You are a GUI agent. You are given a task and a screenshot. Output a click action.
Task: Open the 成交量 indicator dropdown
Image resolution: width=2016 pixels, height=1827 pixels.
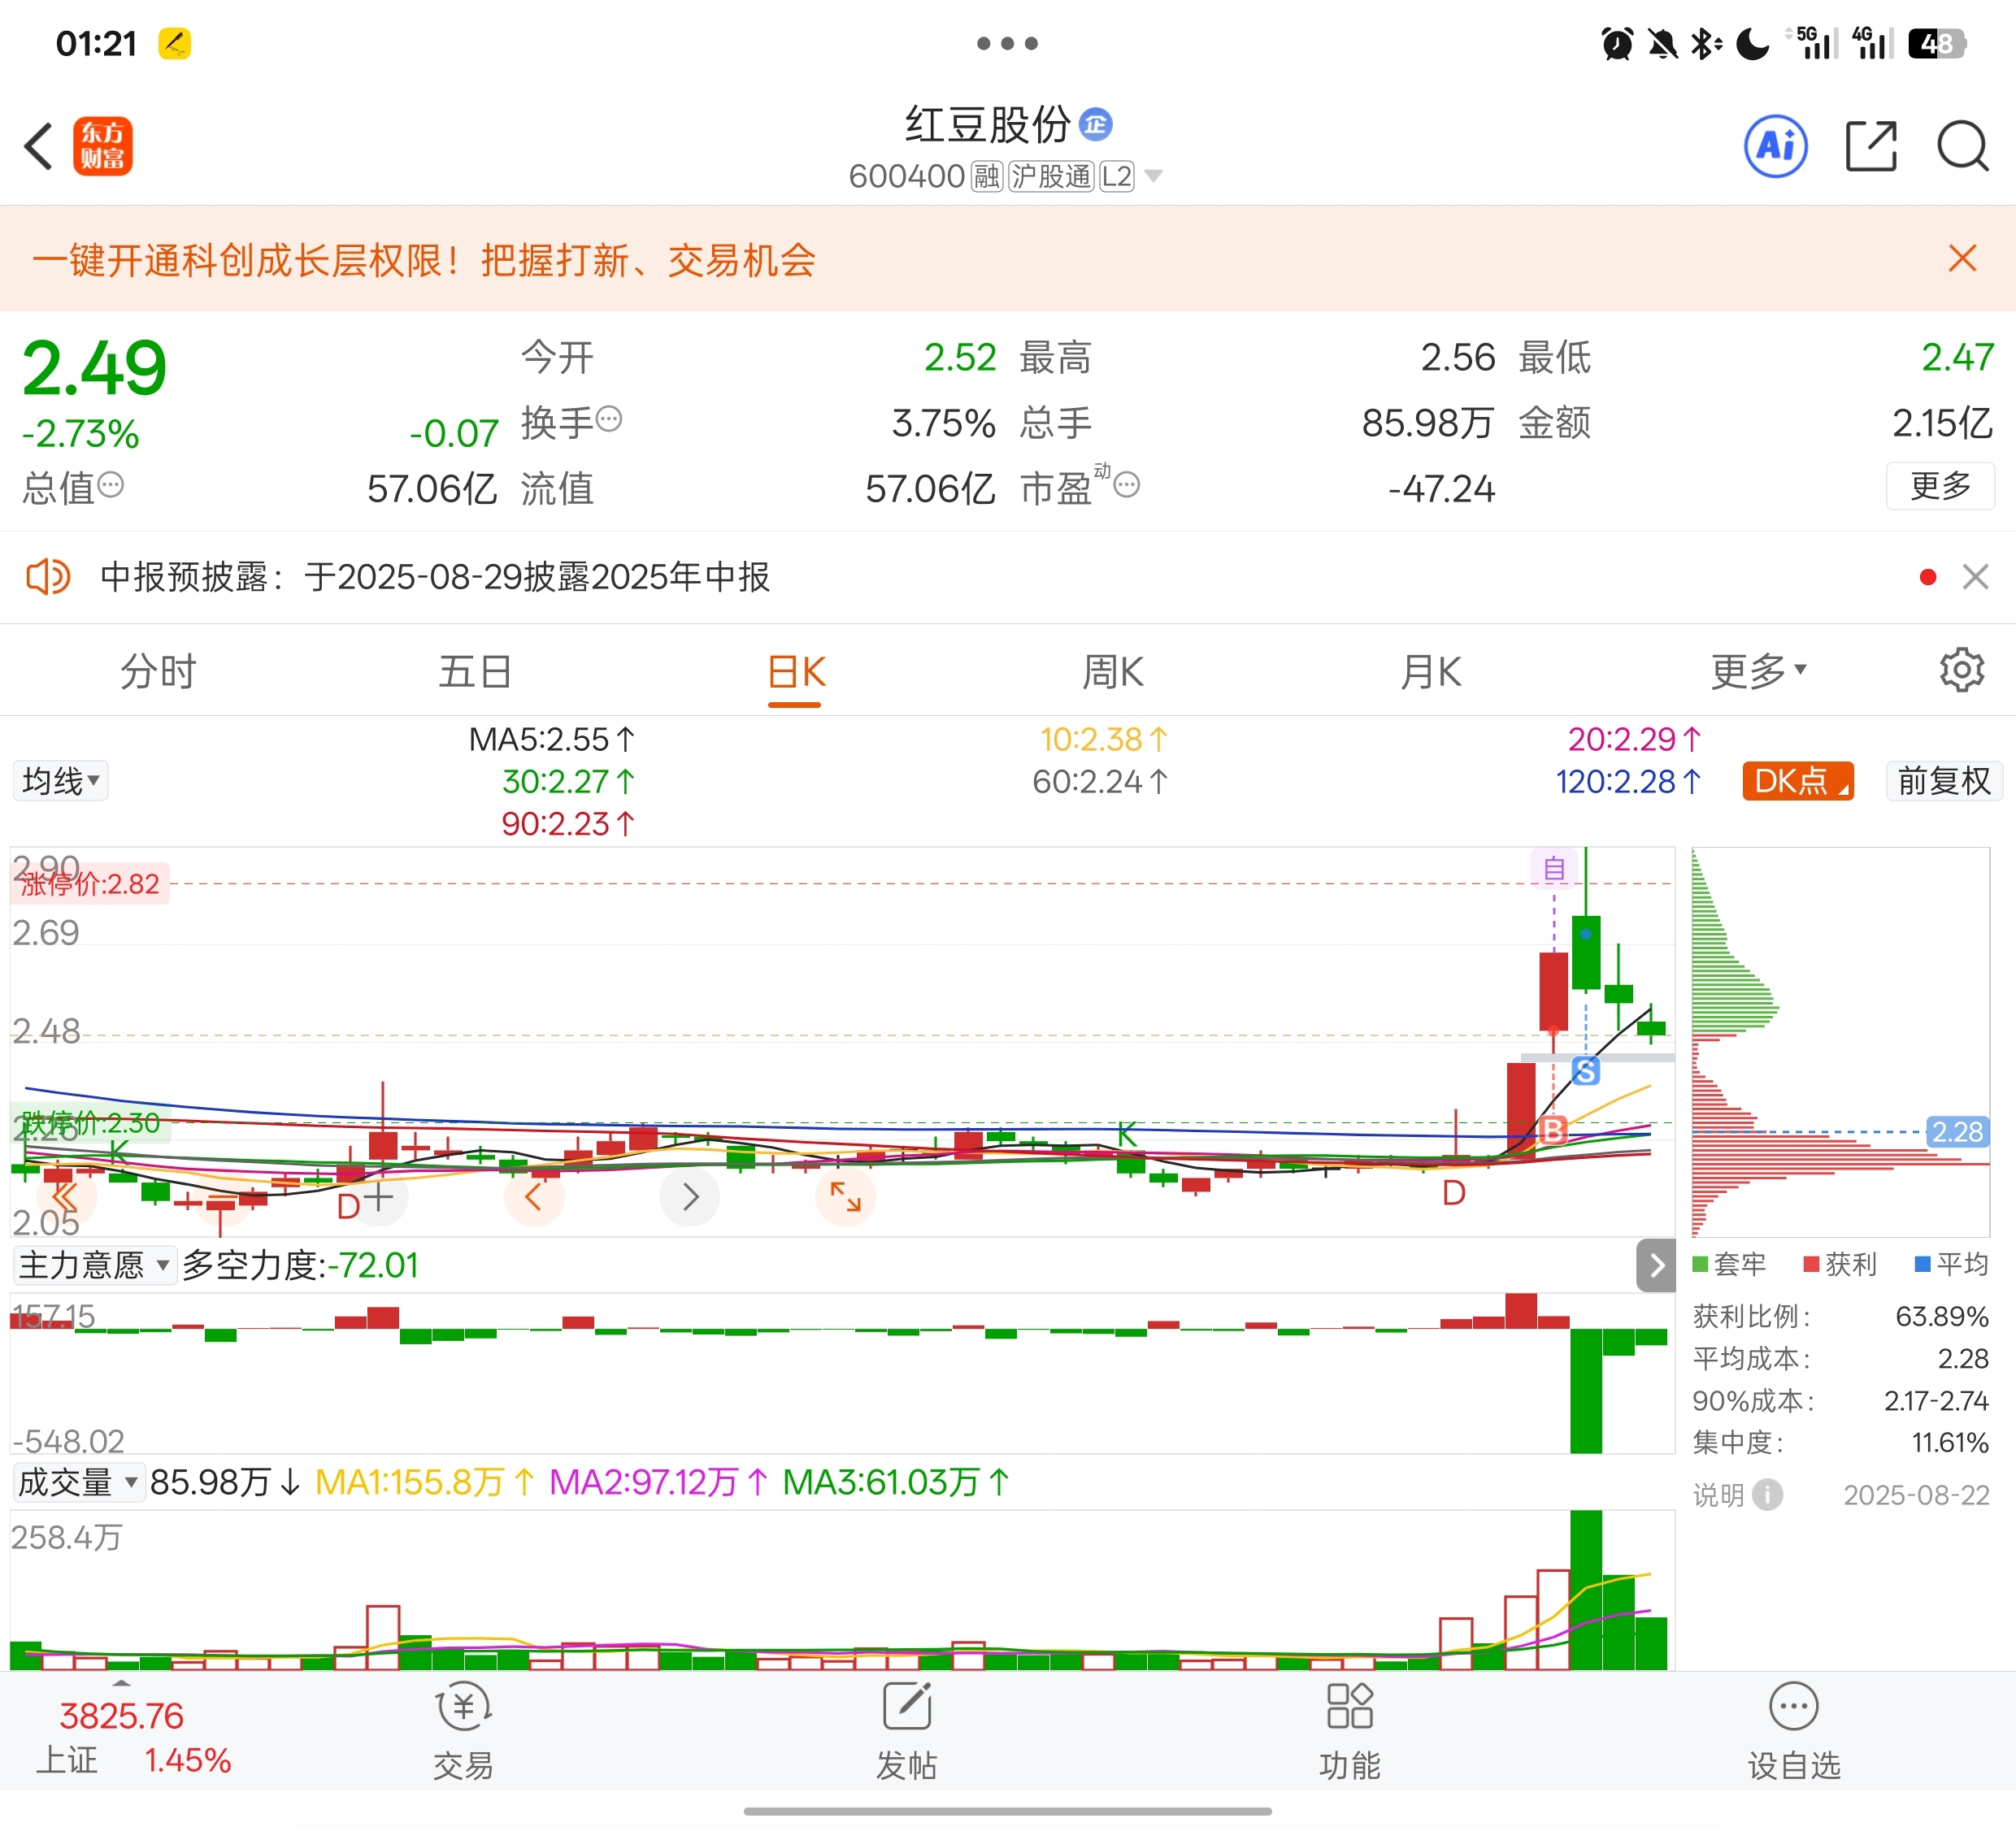pos(79,1482)
